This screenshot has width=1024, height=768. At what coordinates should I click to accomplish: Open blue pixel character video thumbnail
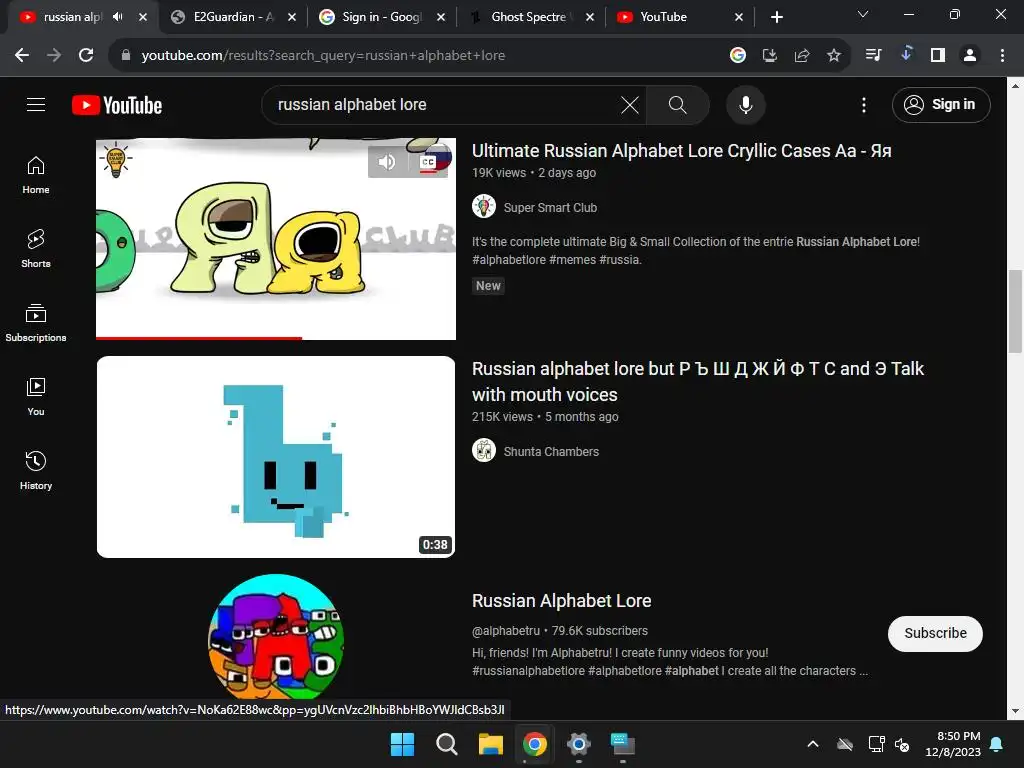[276, 457]
